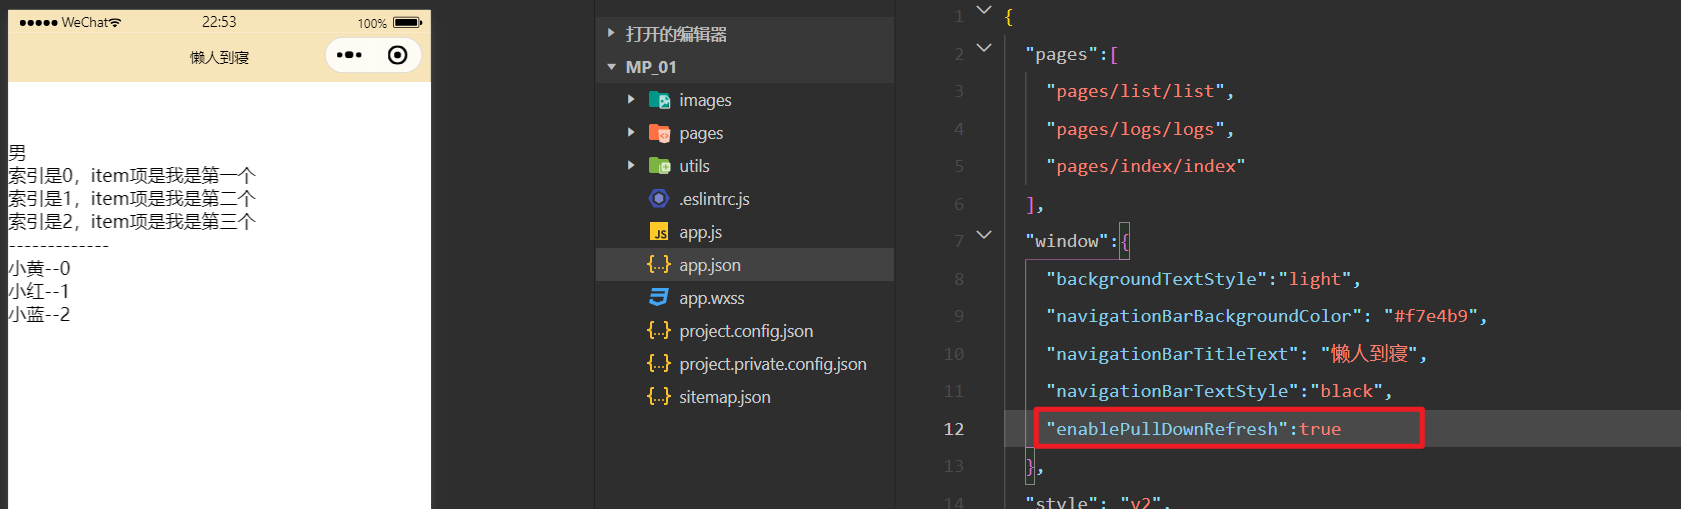Click the sitemap.json braces icon
1681x509 pixels.
(x=659, y=396)
